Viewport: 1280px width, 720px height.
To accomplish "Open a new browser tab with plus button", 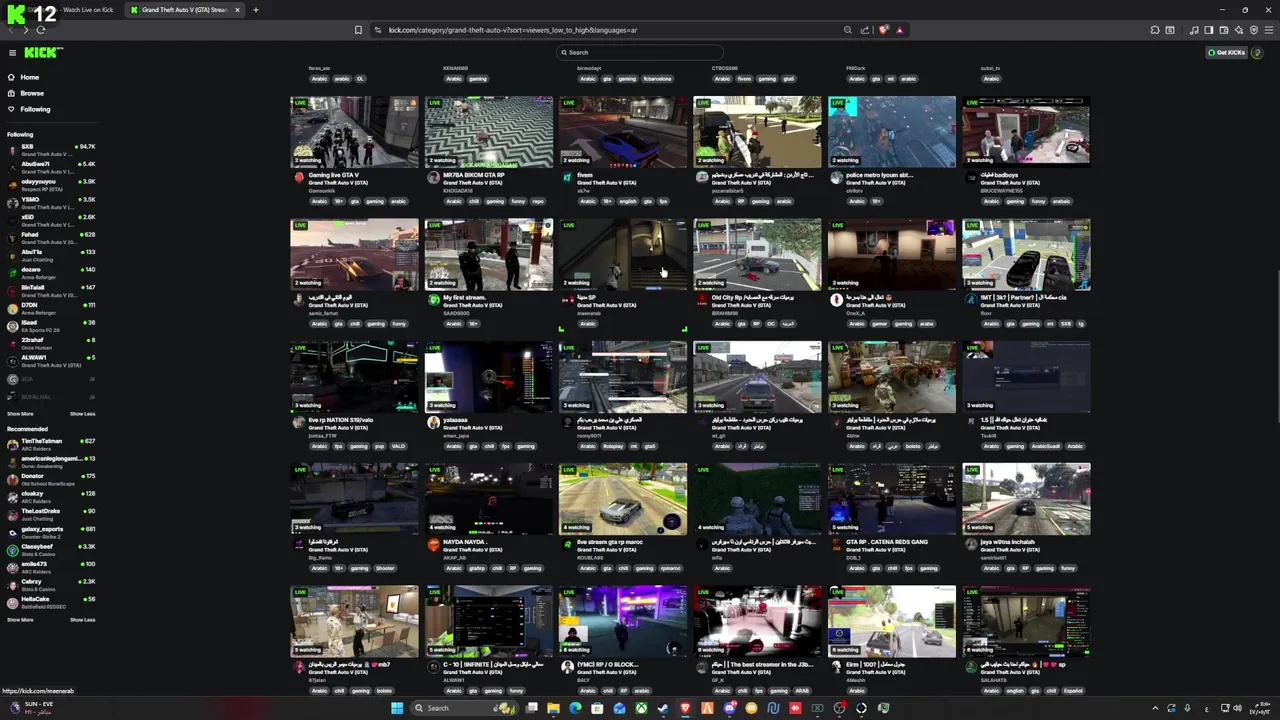I will tap(256, 10).
